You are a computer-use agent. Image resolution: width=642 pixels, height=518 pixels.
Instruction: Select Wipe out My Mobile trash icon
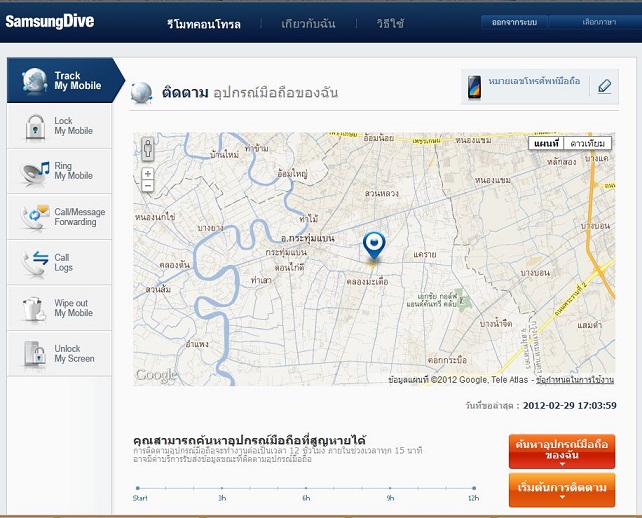34,308
